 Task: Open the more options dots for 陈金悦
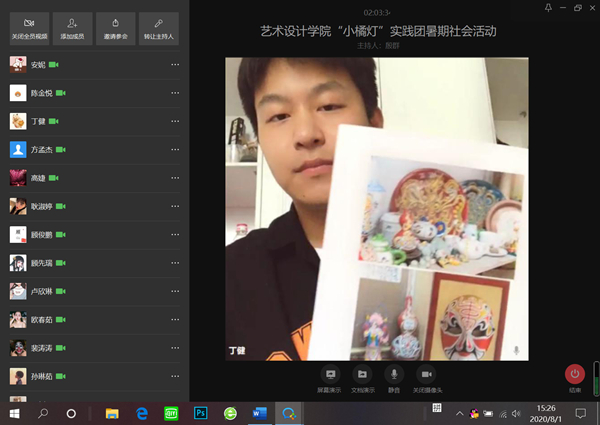tap(175, 93)
